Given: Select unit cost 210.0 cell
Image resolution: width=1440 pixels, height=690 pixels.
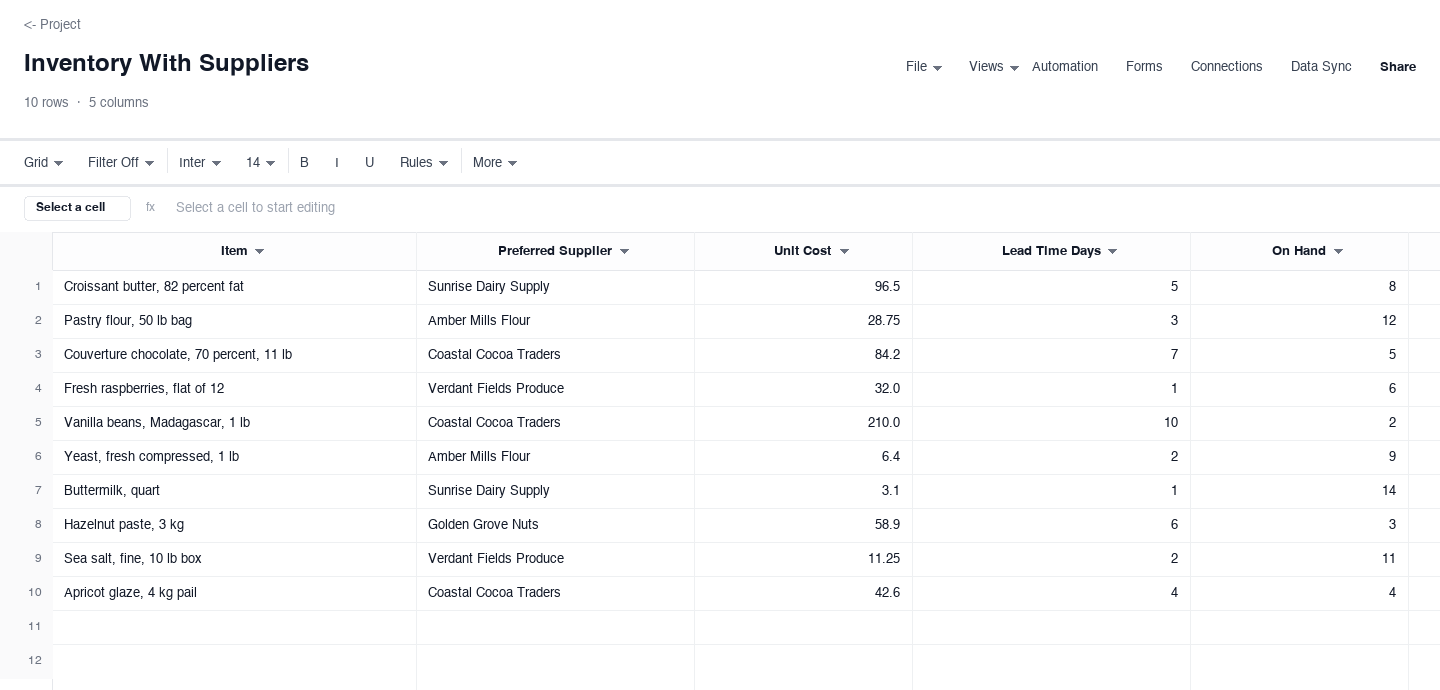Looking at the screenshot, I should click(803, 423).
